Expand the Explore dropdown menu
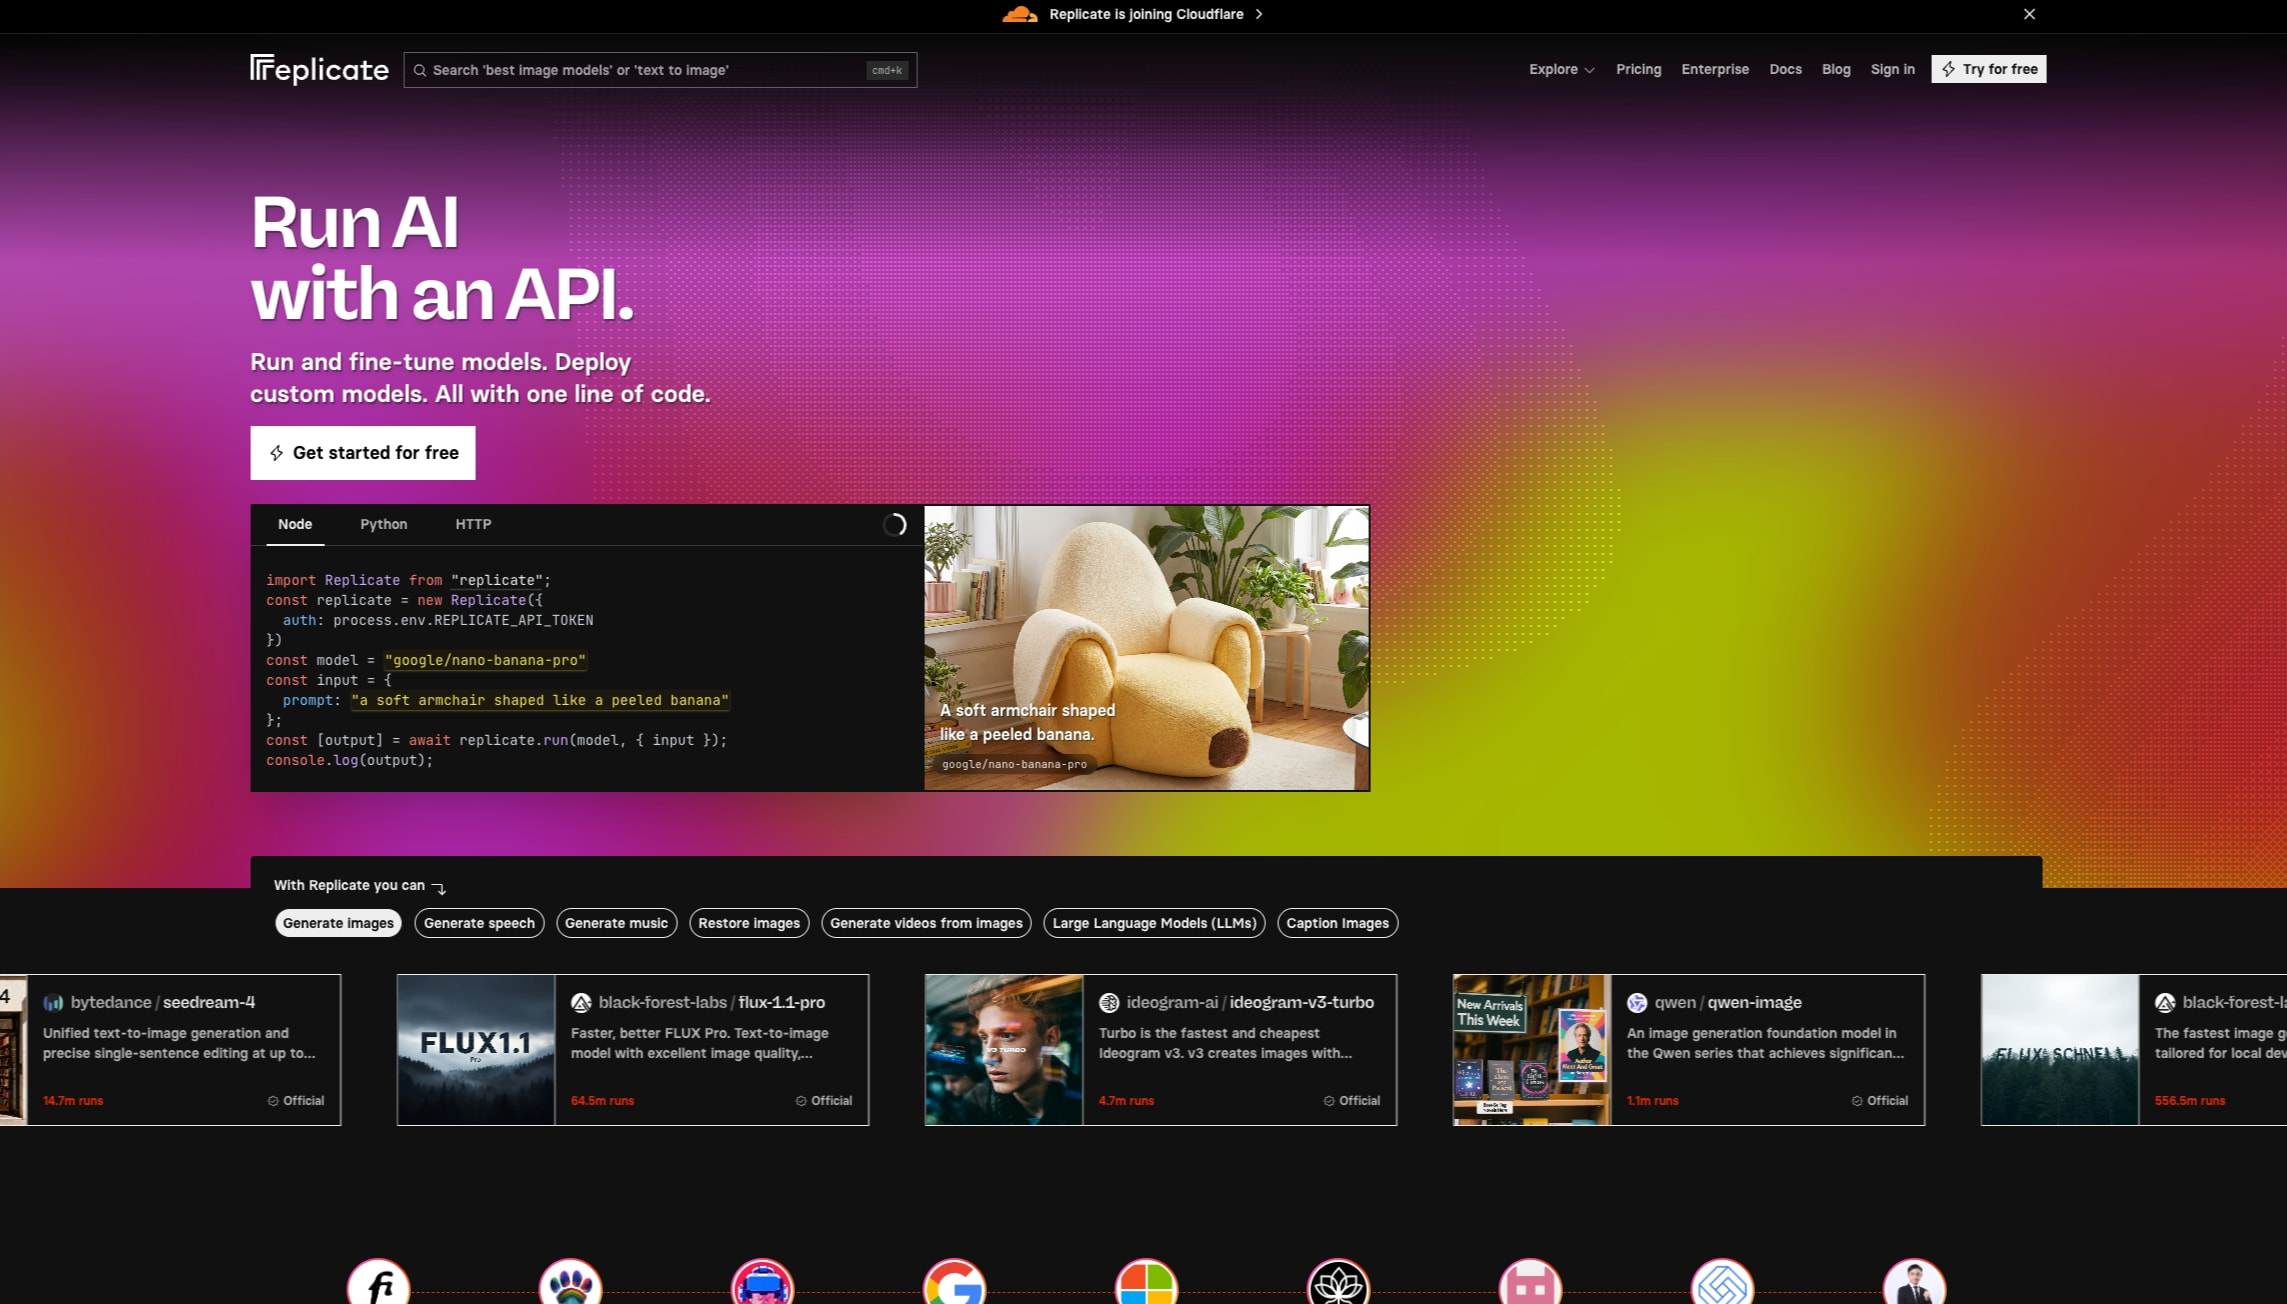Image resolution: width=2287 pixels, height=1304 pixels. tap(1561, 69)
